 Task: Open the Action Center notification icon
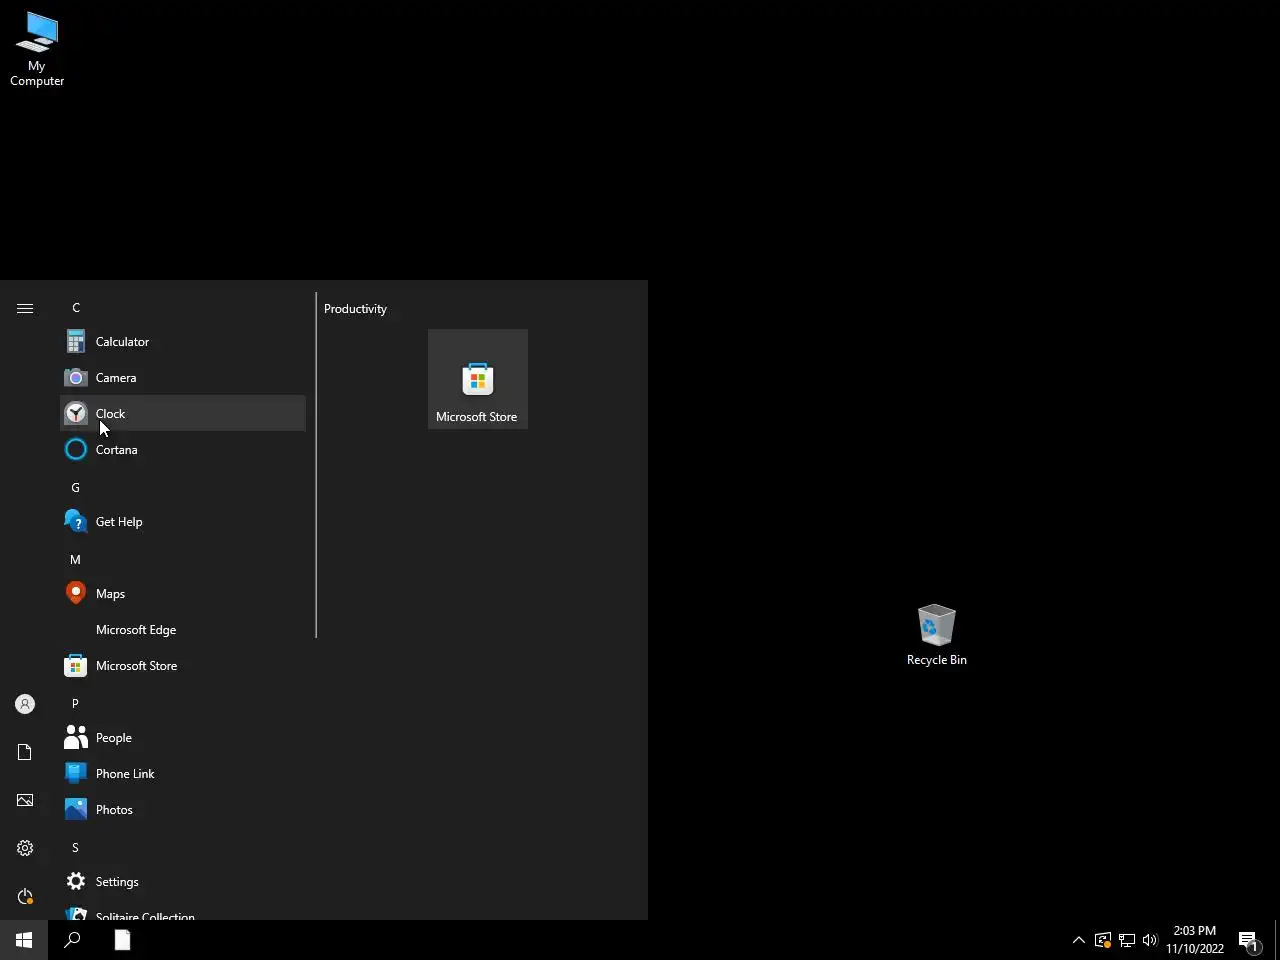[1249, 940]
